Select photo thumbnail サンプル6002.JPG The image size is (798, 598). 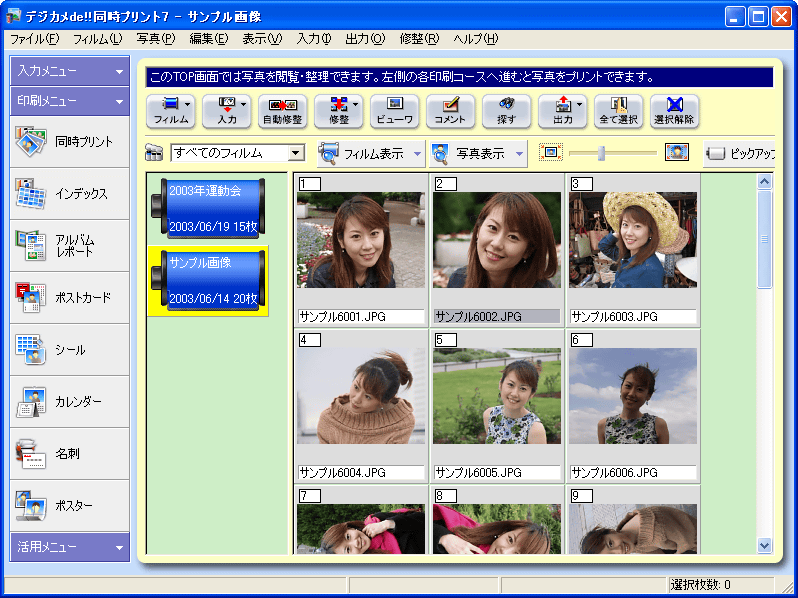coord(497,240)
